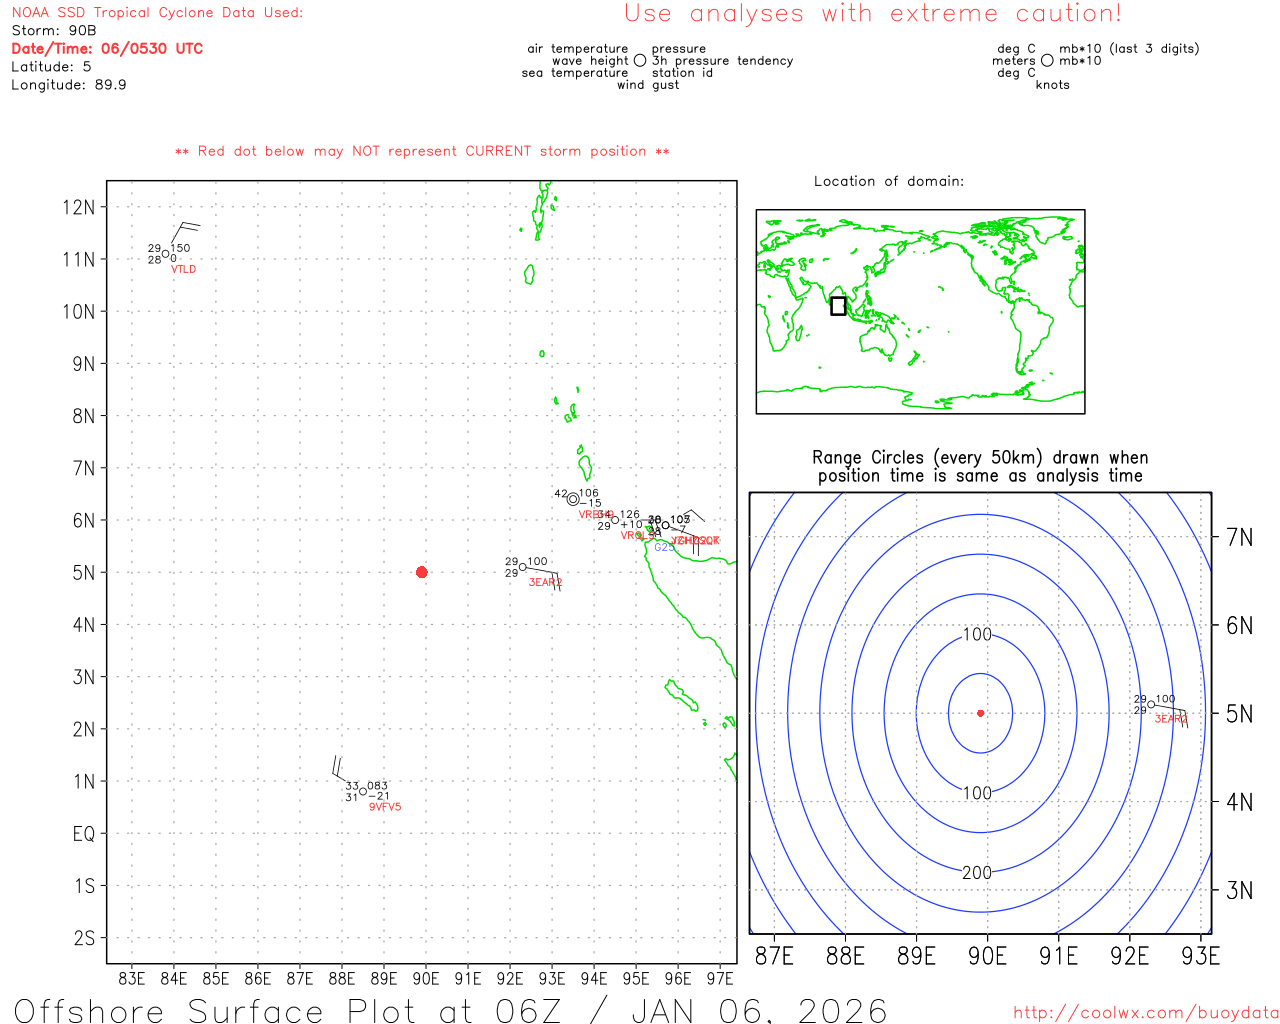Click the double-circle station marker near 6N
1280x1024 pixels.
click(573, 499)
